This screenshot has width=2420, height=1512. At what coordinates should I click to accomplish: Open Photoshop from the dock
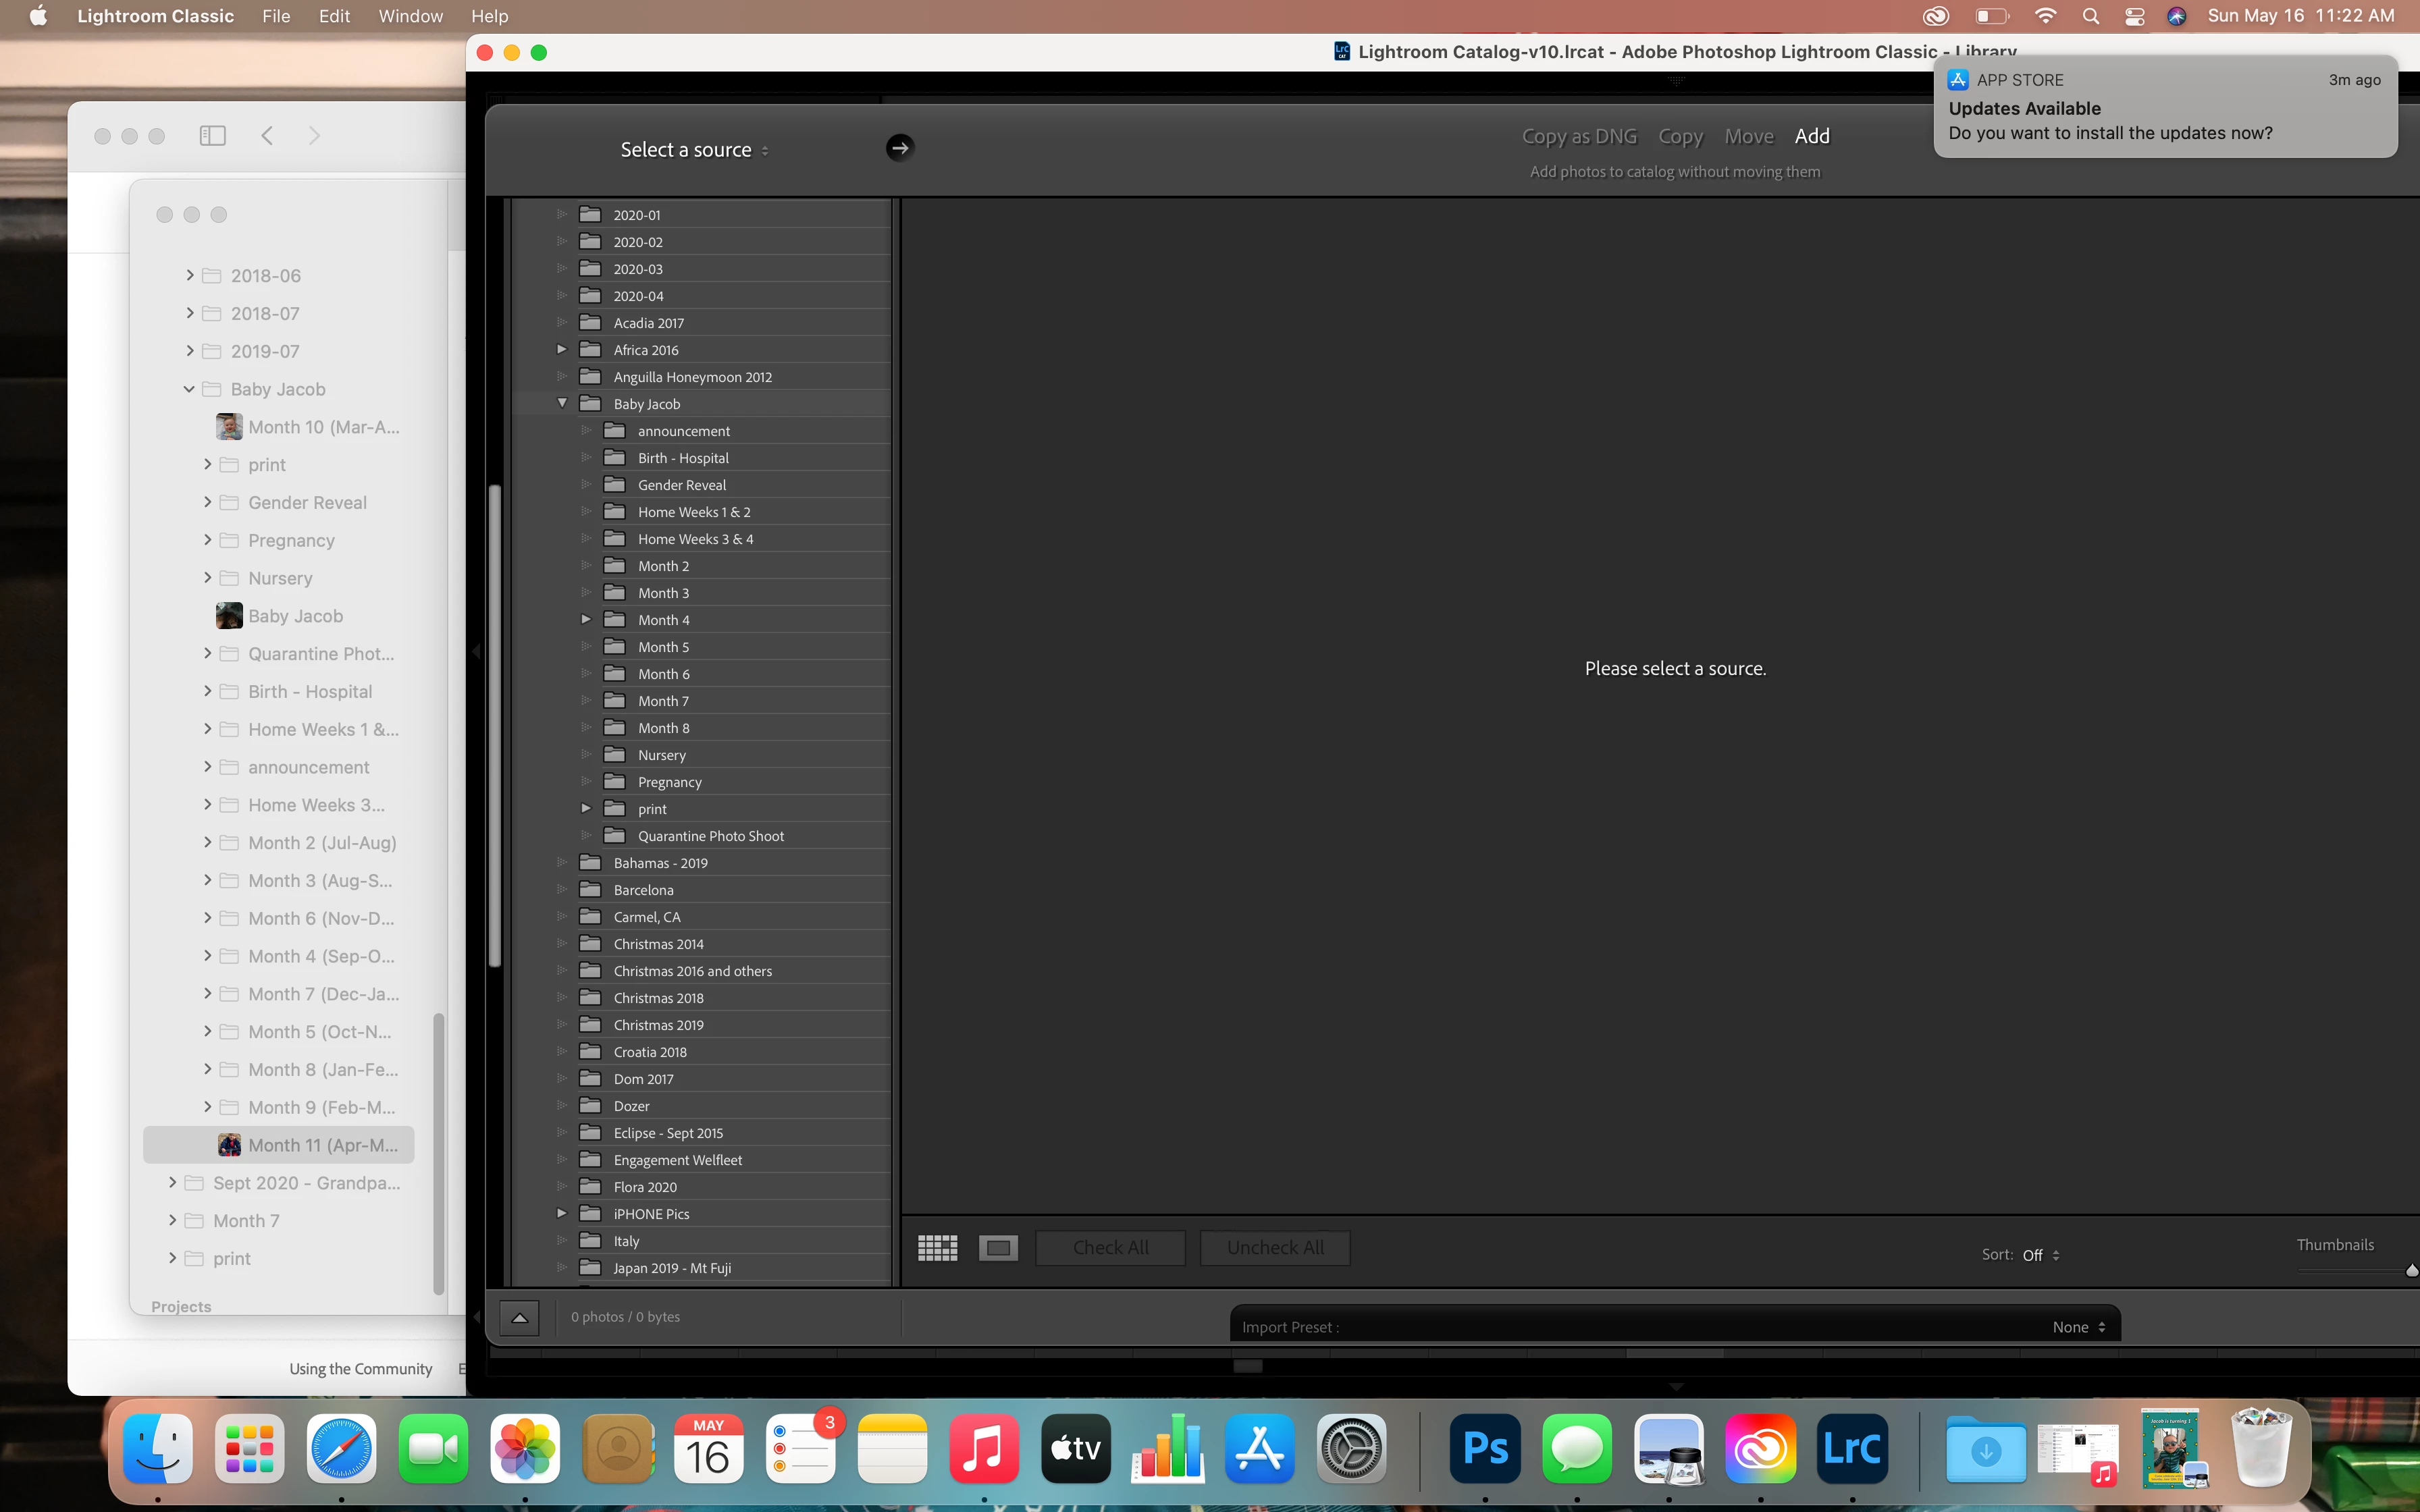point(1484,1448)
